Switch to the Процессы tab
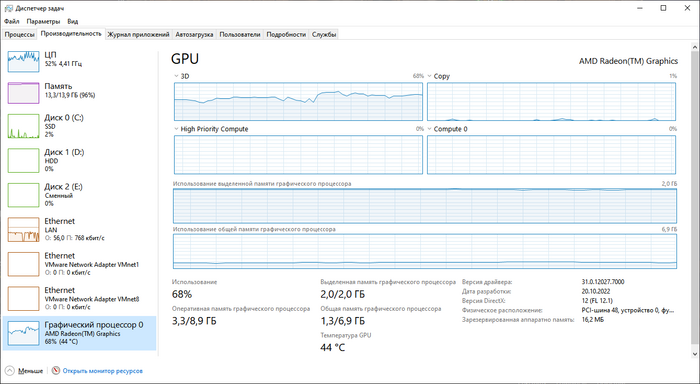The width and height of the screenshot is (700, 384). pyautogui.click(x=19, y=34)
